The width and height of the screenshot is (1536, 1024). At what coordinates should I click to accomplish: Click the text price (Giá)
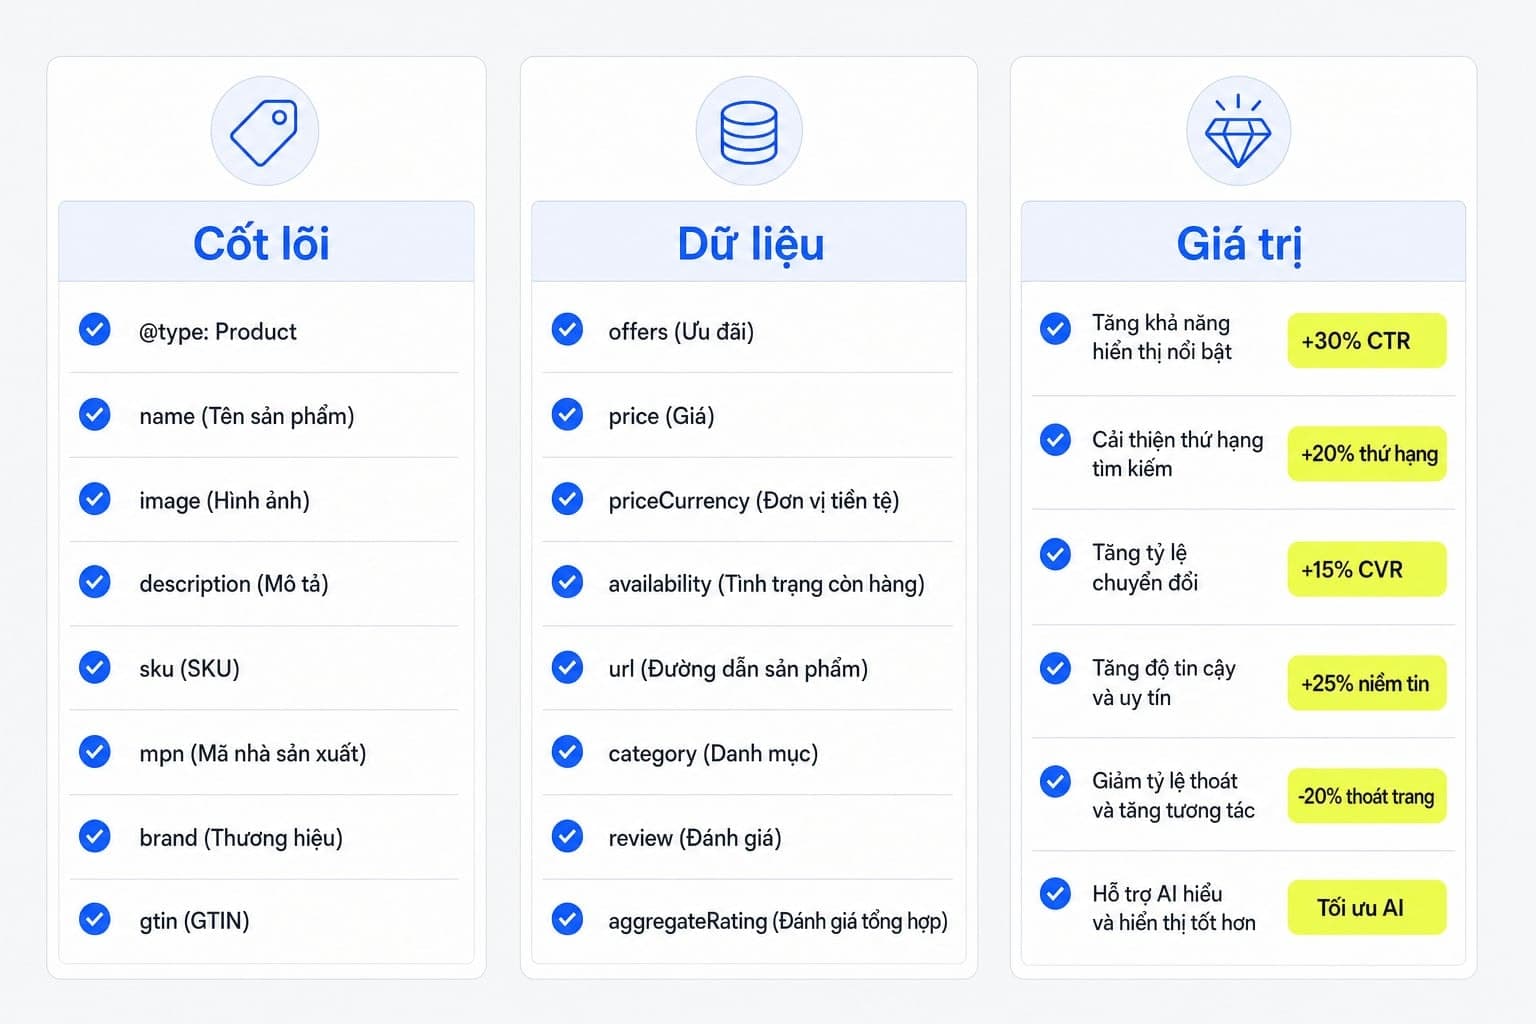661,416
